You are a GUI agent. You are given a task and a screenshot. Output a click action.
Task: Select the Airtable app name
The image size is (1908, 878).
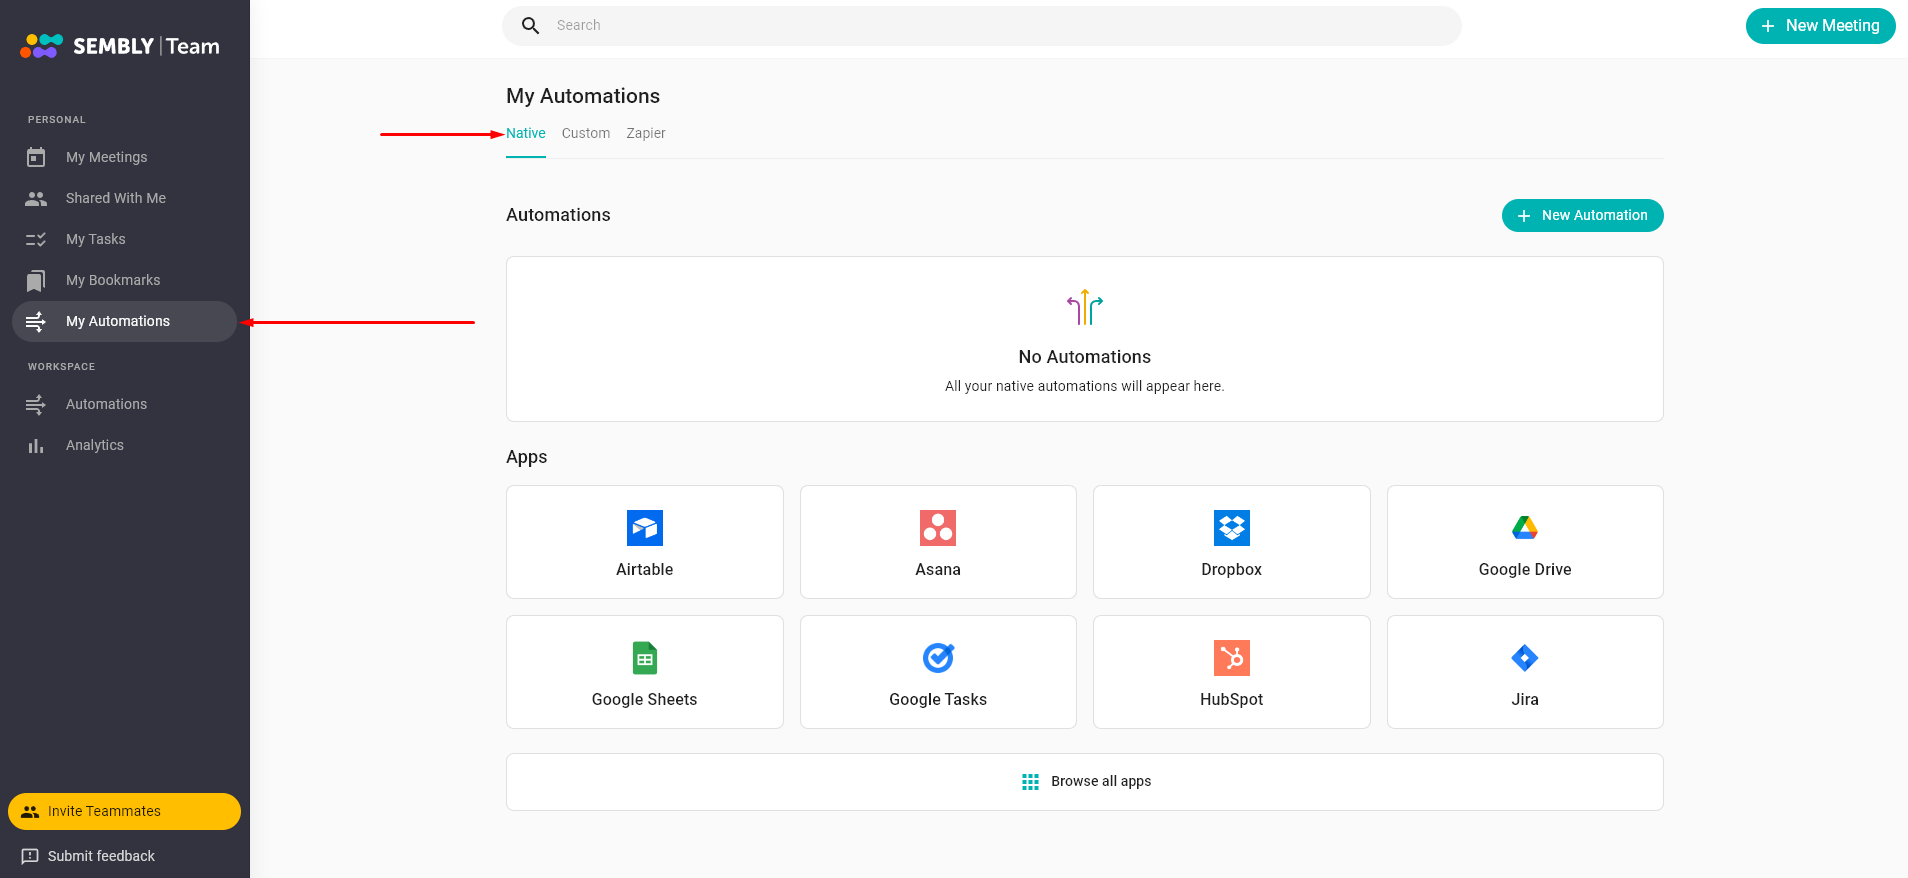point(645,569)
